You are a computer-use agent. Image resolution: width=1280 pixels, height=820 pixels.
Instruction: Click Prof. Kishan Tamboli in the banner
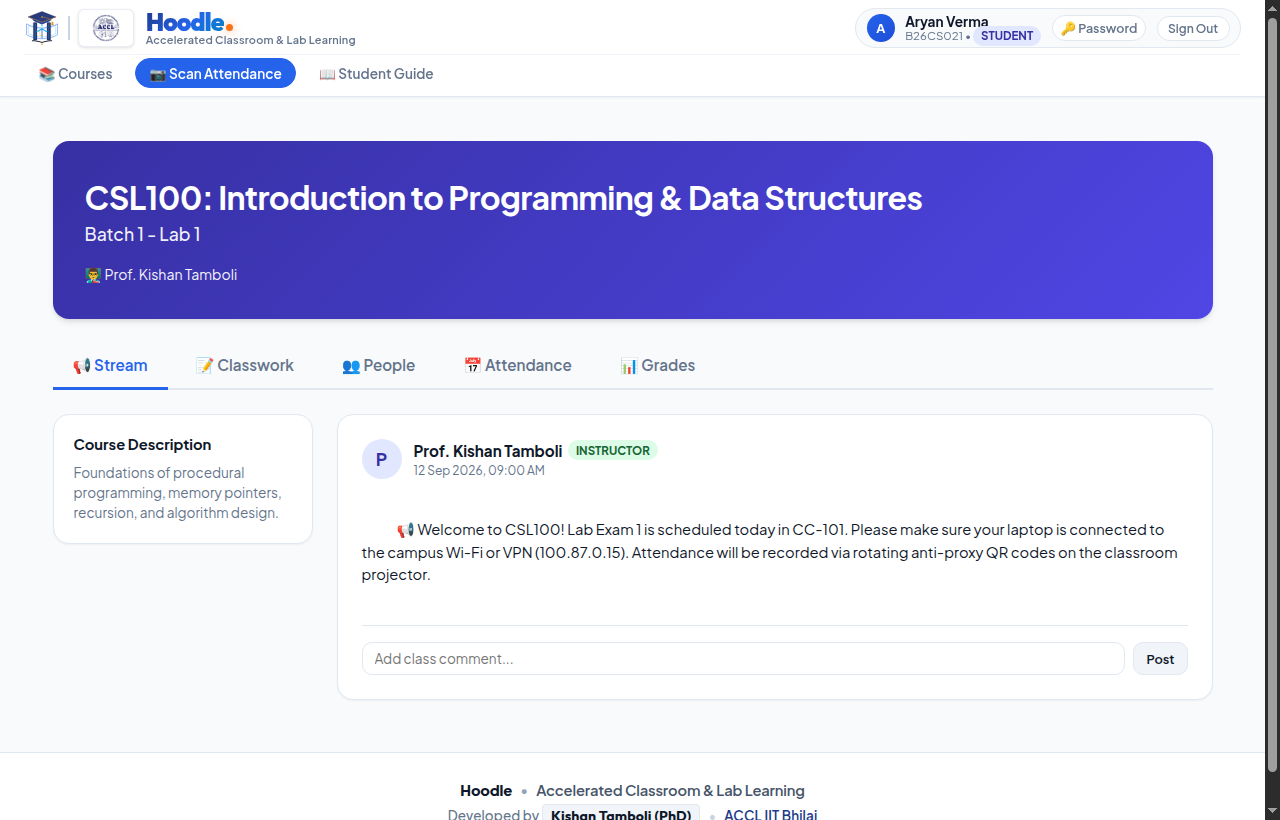click(x=171, y=274)
